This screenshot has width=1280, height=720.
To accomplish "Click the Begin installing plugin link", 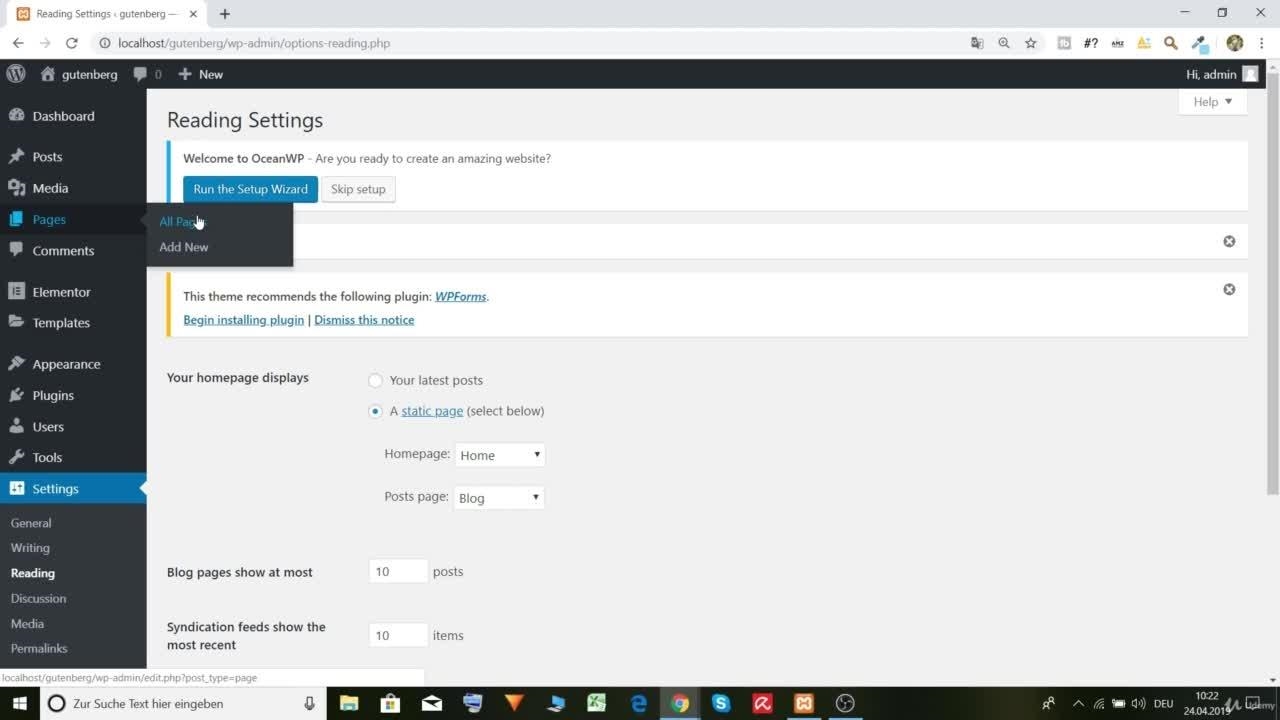I will click(x=243, y=320).
